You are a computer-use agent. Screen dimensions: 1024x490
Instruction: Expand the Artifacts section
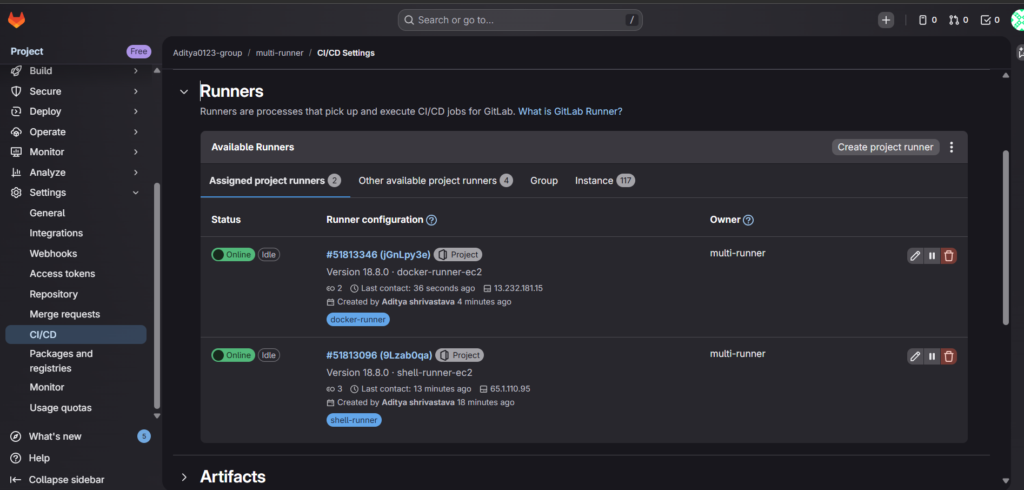(183, 477)
